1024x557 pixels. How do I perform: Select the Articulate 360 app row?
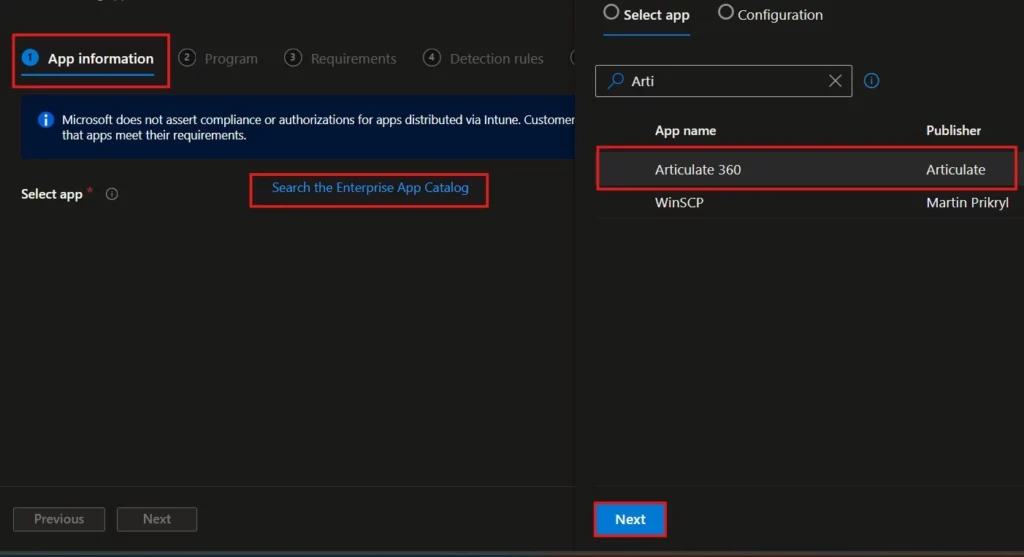pos(809,169)
